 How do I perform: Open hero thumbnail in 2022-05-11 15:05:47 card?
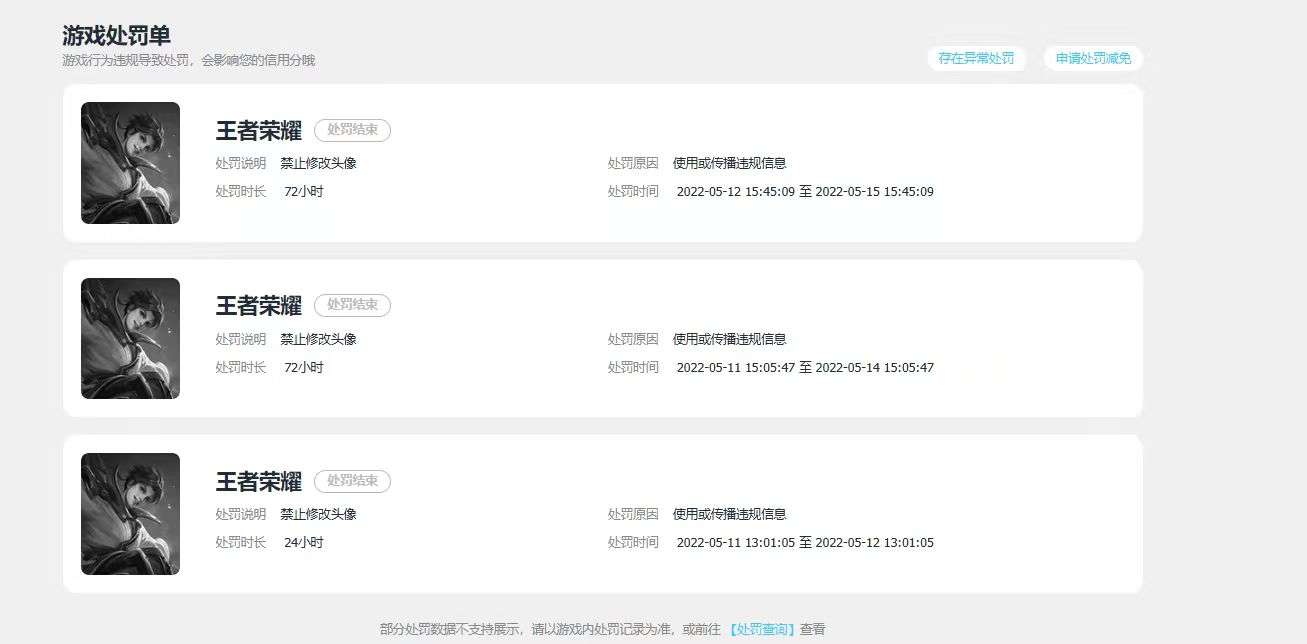tap(130, 338)
